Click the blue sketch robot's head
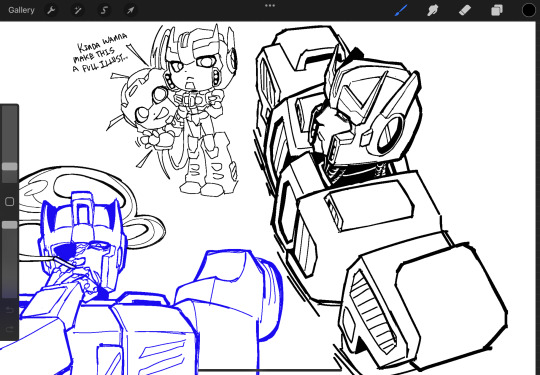This screenshot has width=540, height=375. tap(83, 241)
